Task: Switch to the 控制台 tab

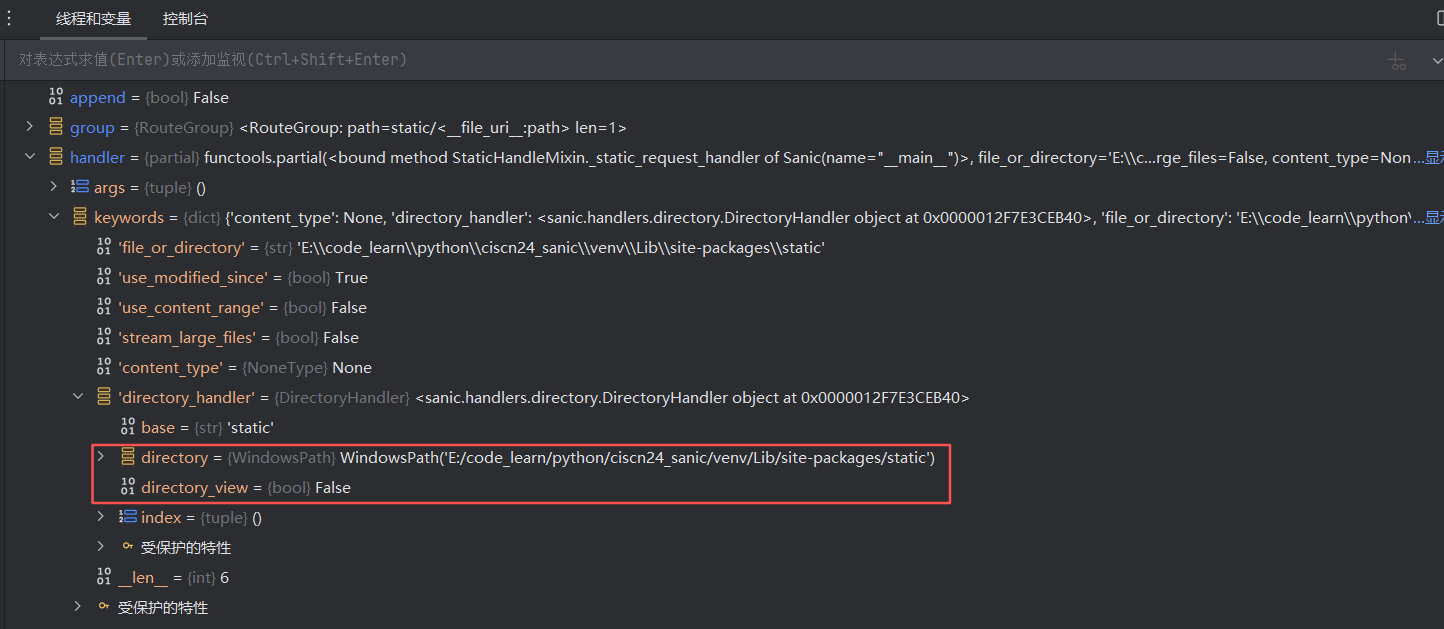Action: click(185, 19)
